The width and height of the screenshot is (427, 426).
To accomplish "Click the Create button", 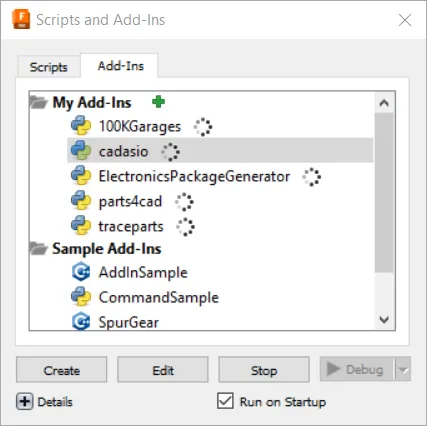I will click(62, 370).
